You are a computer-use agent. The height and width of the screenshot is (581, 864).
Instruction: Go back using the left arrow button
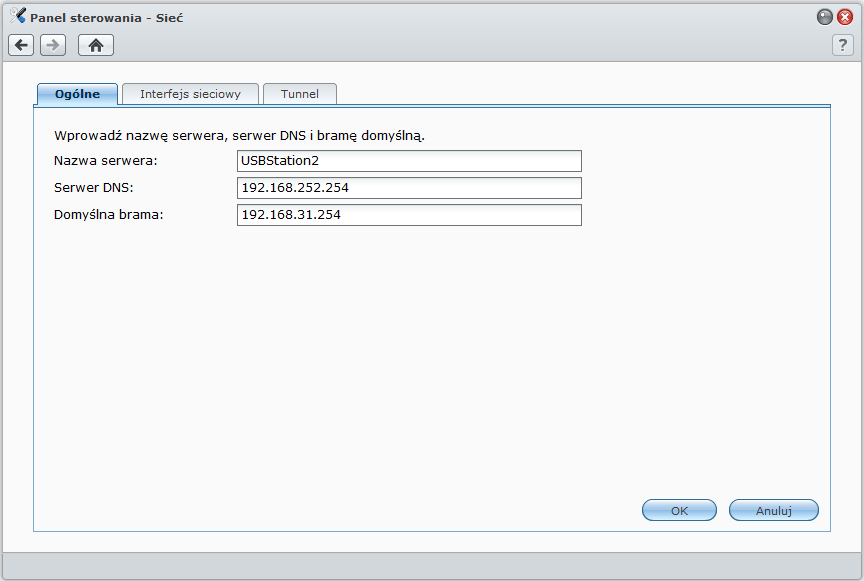(x=21, y=45)
